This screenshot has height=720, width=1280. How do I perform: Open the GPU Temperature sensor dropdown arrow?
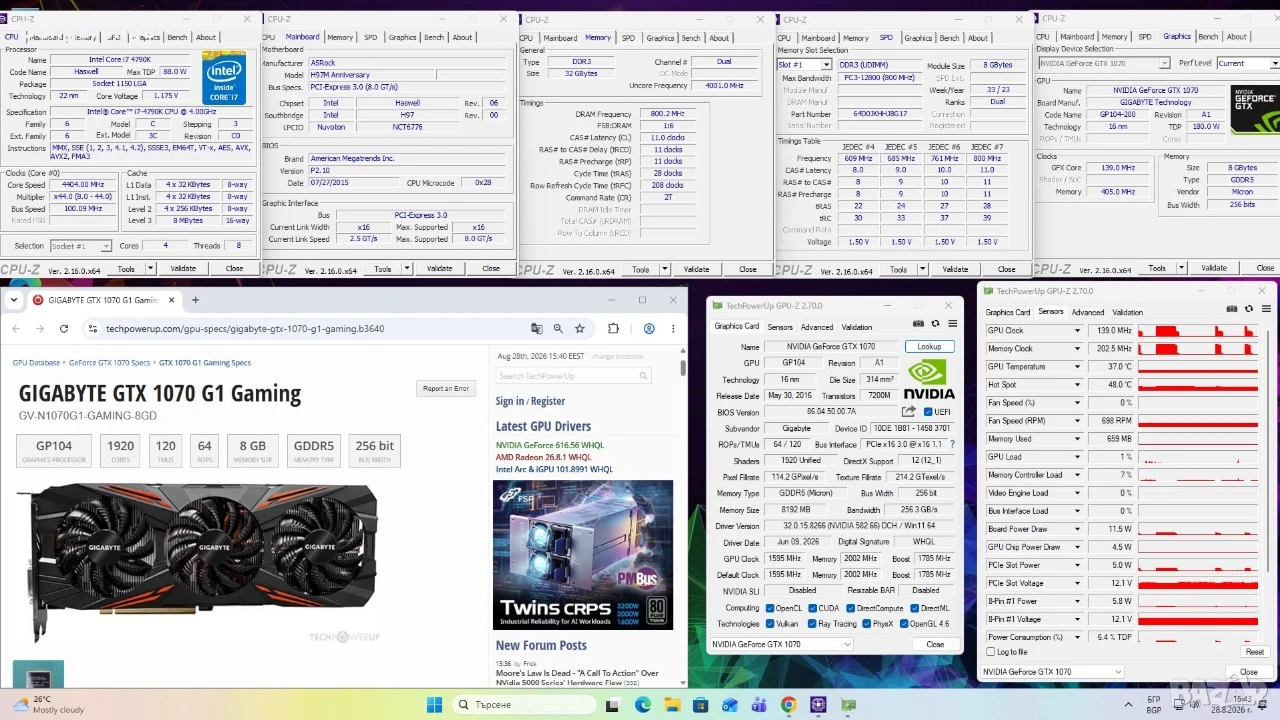1077,367
